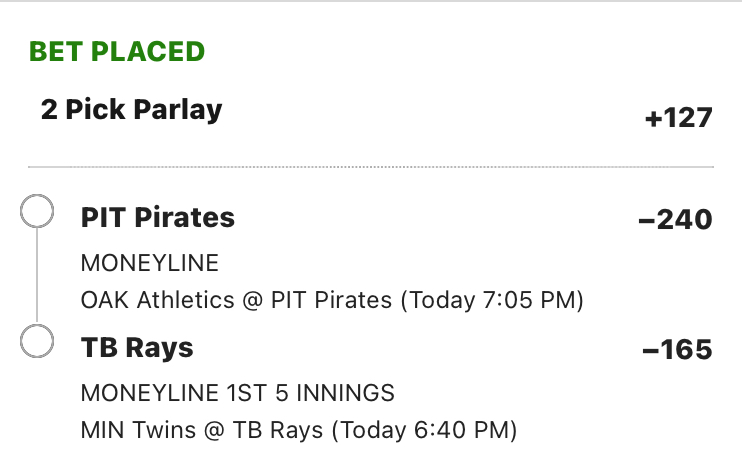
Task: Click the -165 odds for Rays
Action: [677, 350]
